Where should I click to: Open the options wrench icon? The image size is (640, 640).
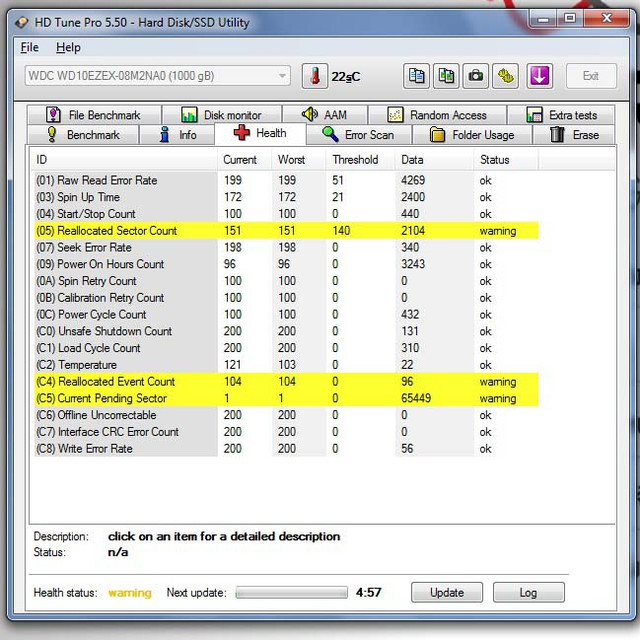tap(505, 76)
